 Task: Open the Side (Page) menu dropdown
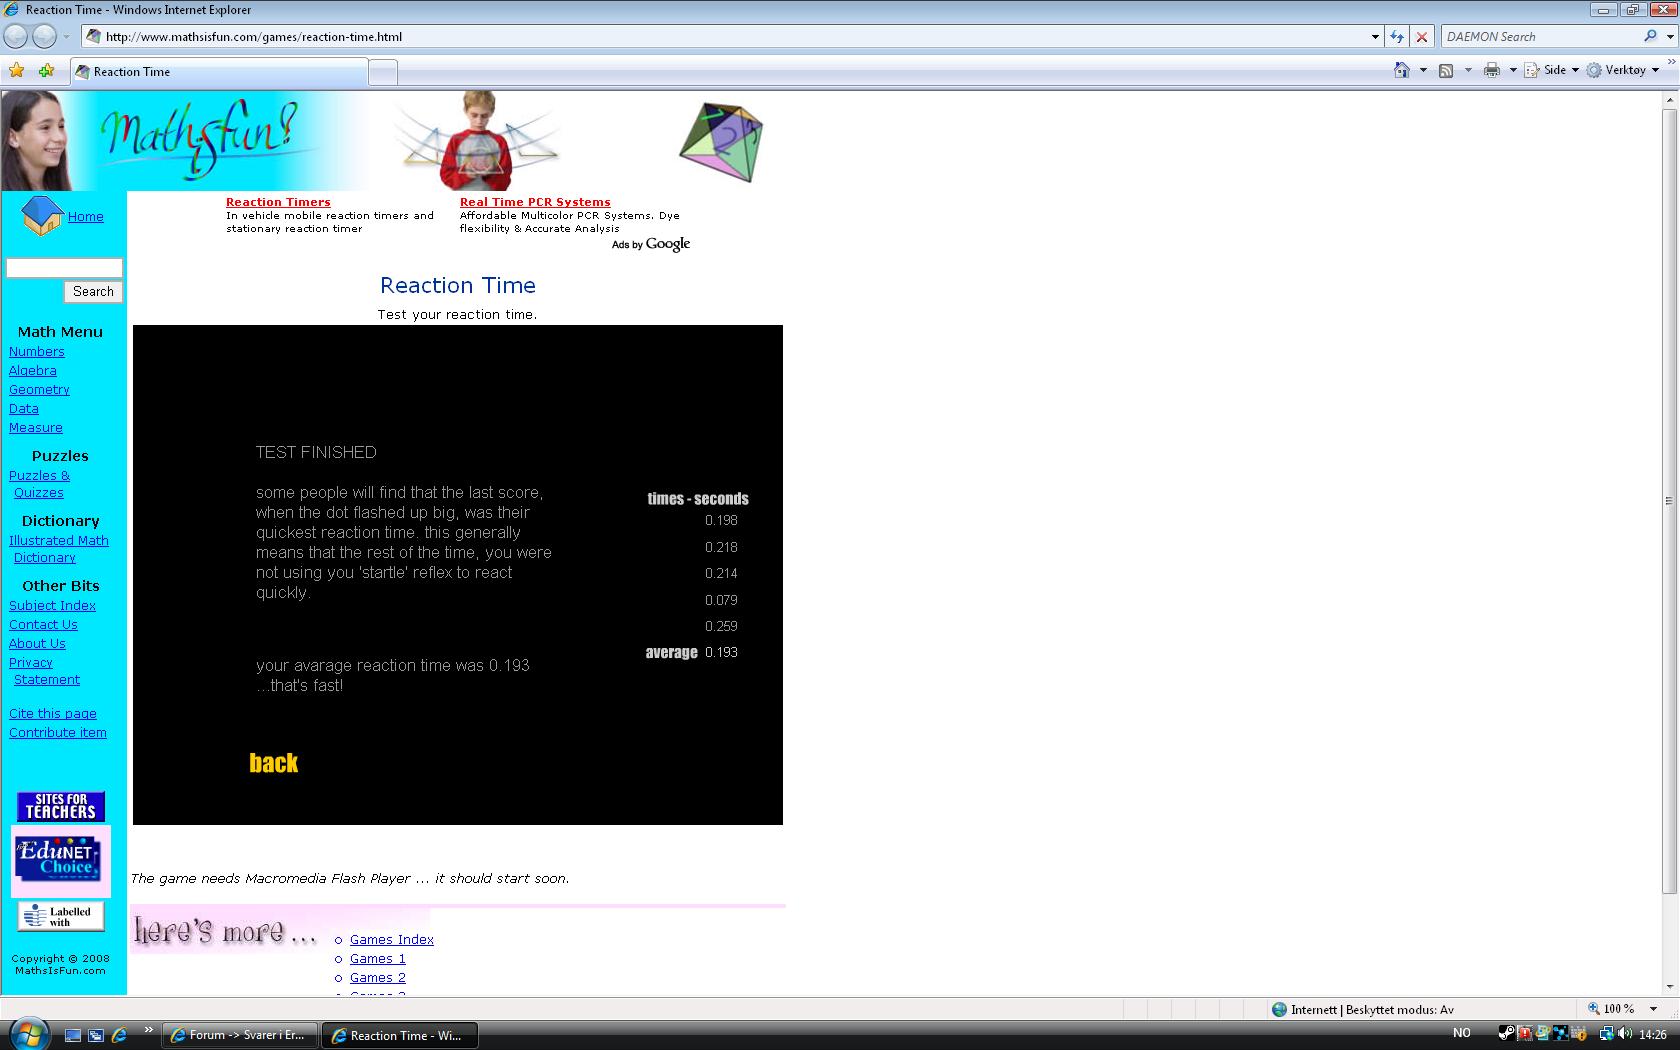coord(1552,70)
